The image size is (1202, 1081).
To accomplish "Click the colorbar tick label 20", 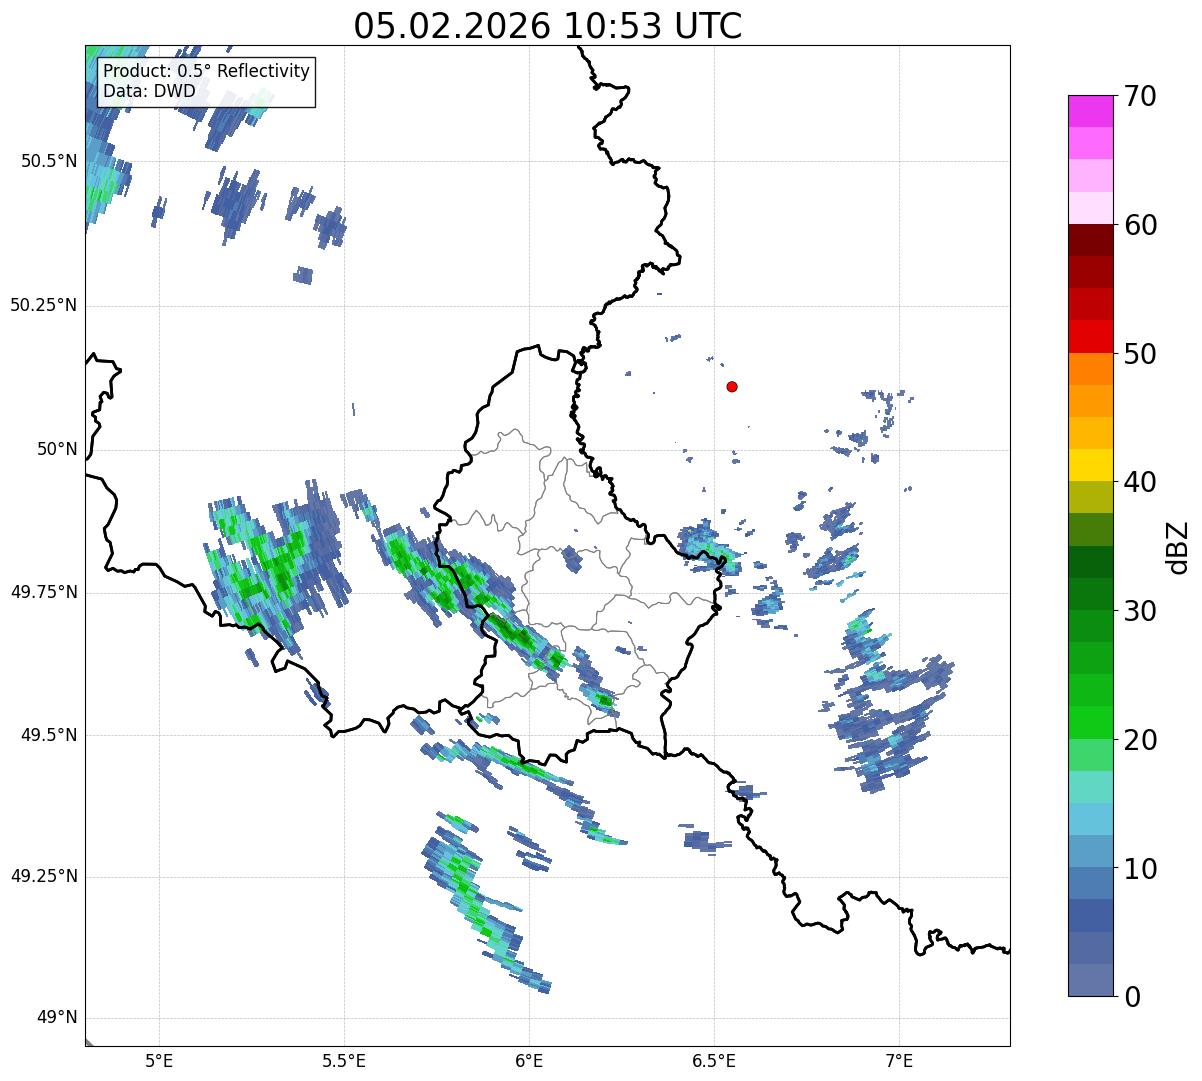I will click(x=1140, y=740).
